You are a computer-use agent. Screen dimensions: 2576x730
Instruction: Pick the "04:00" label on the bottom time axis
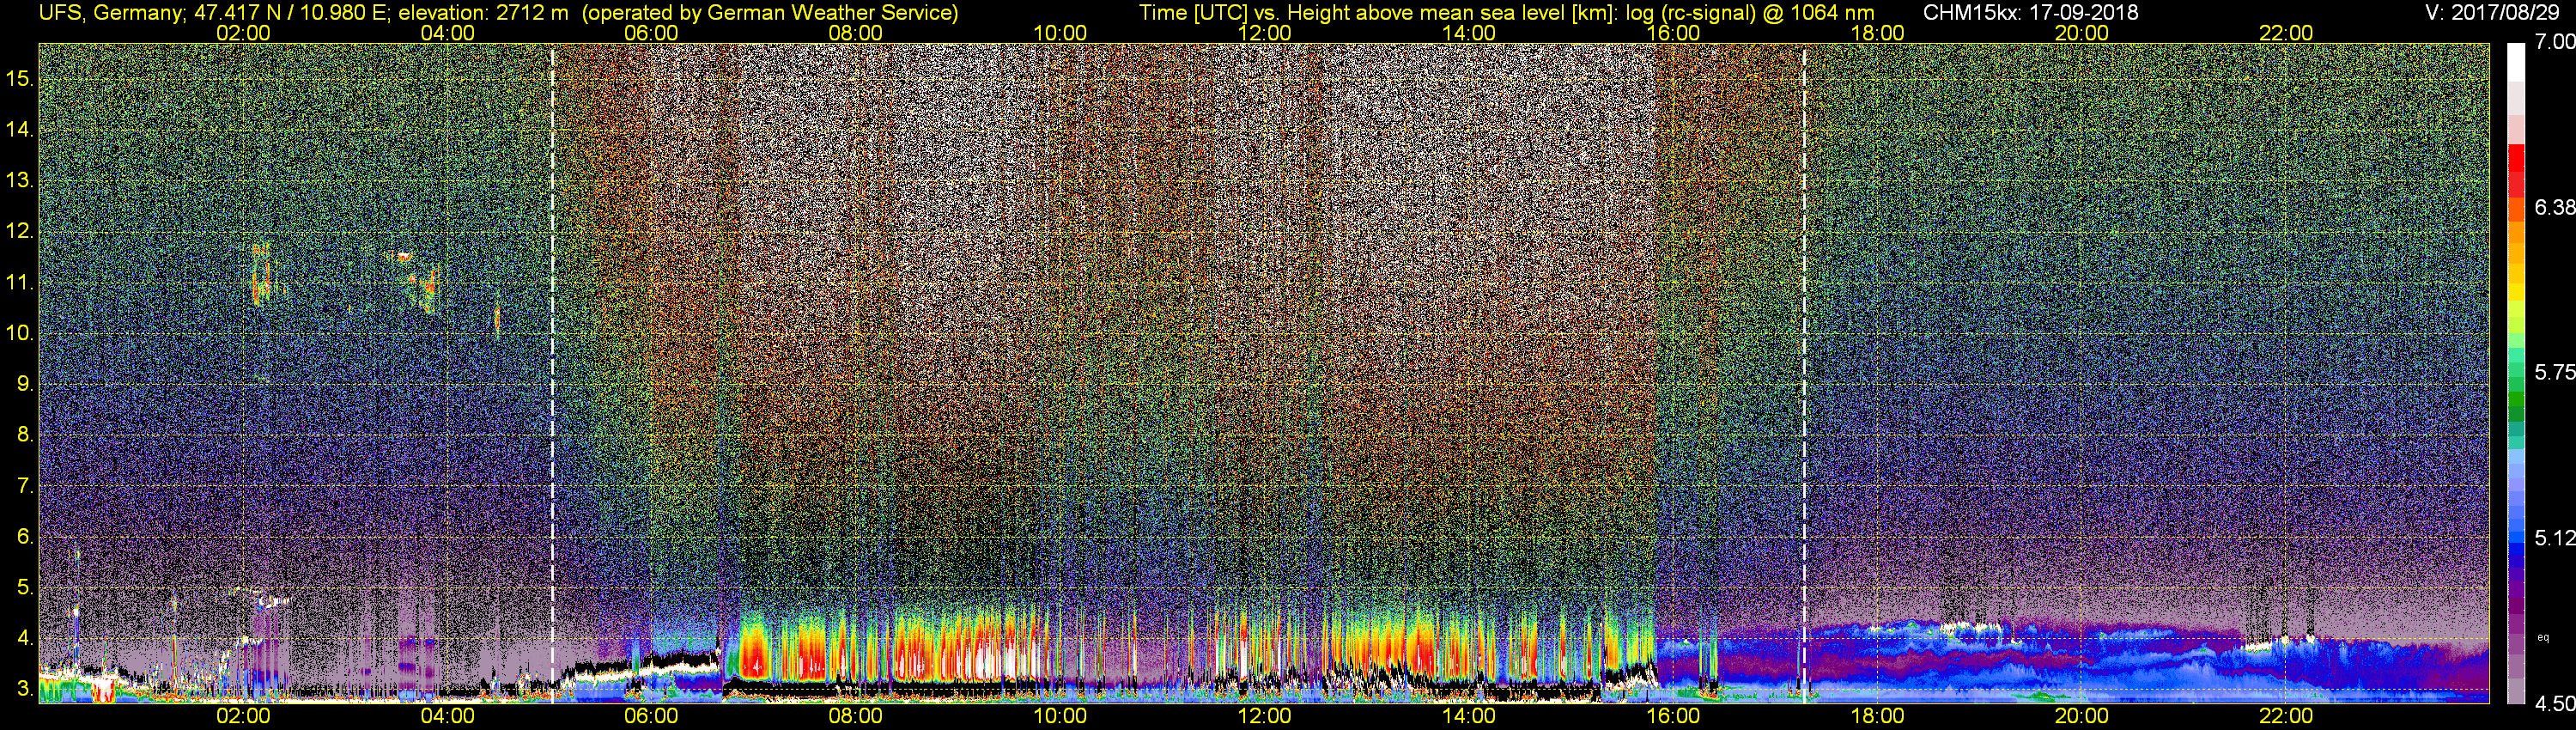[447, 716]
